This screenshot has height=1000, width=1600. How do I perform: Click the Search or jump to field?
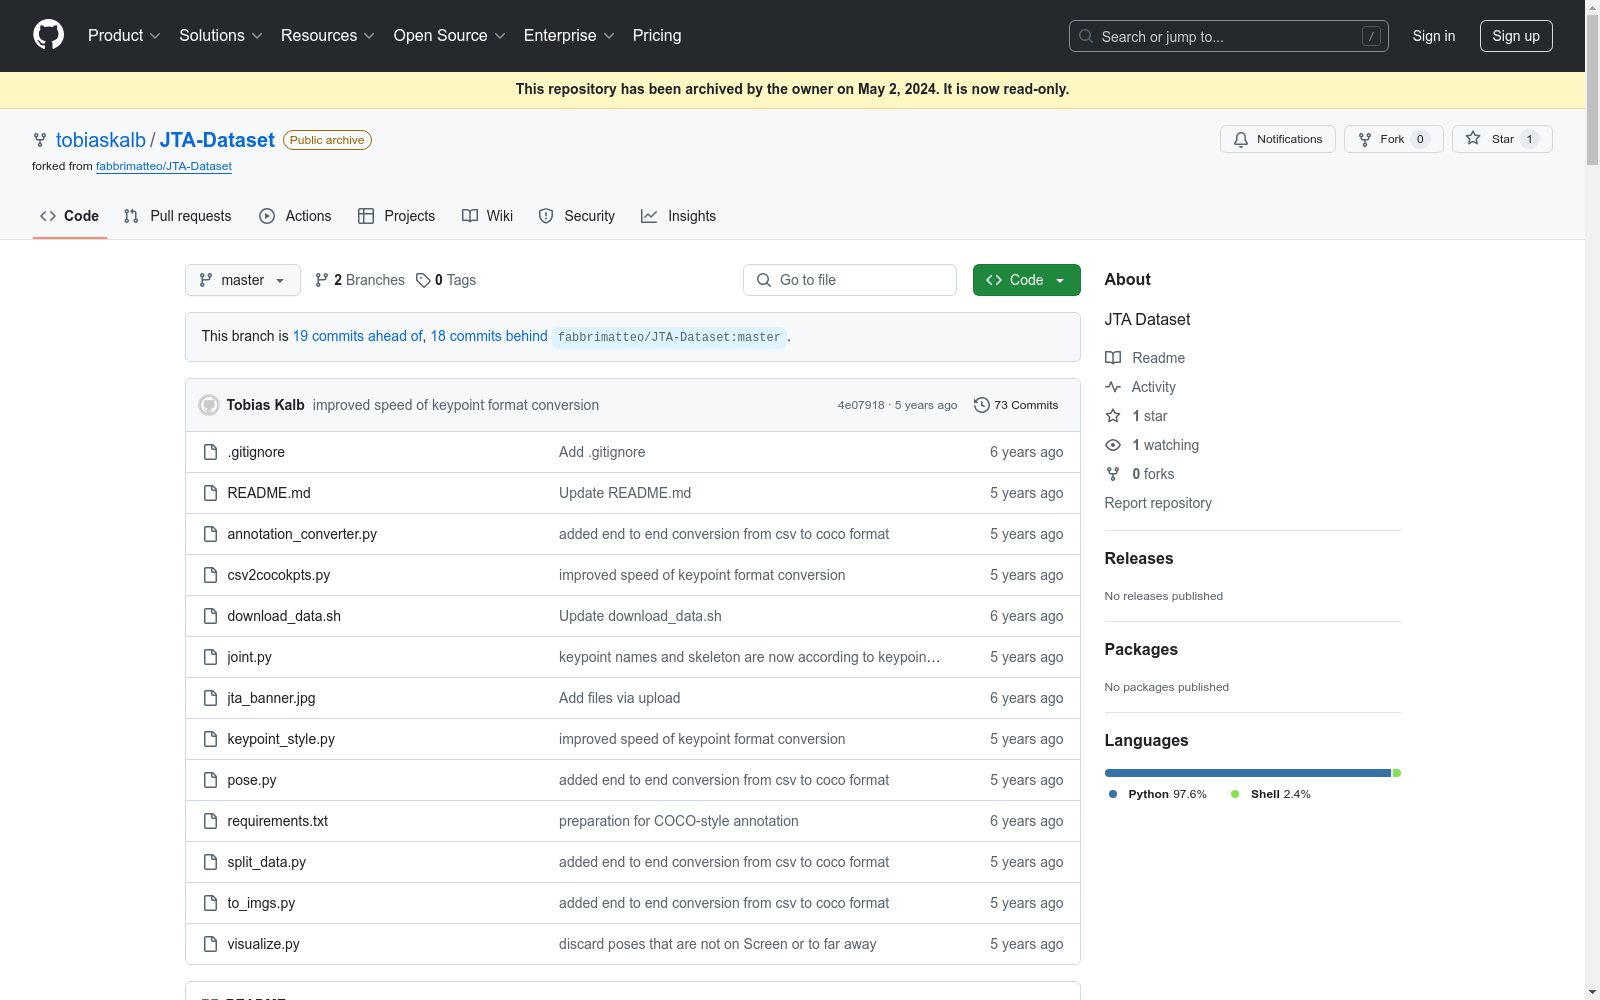coord(1229,36)
